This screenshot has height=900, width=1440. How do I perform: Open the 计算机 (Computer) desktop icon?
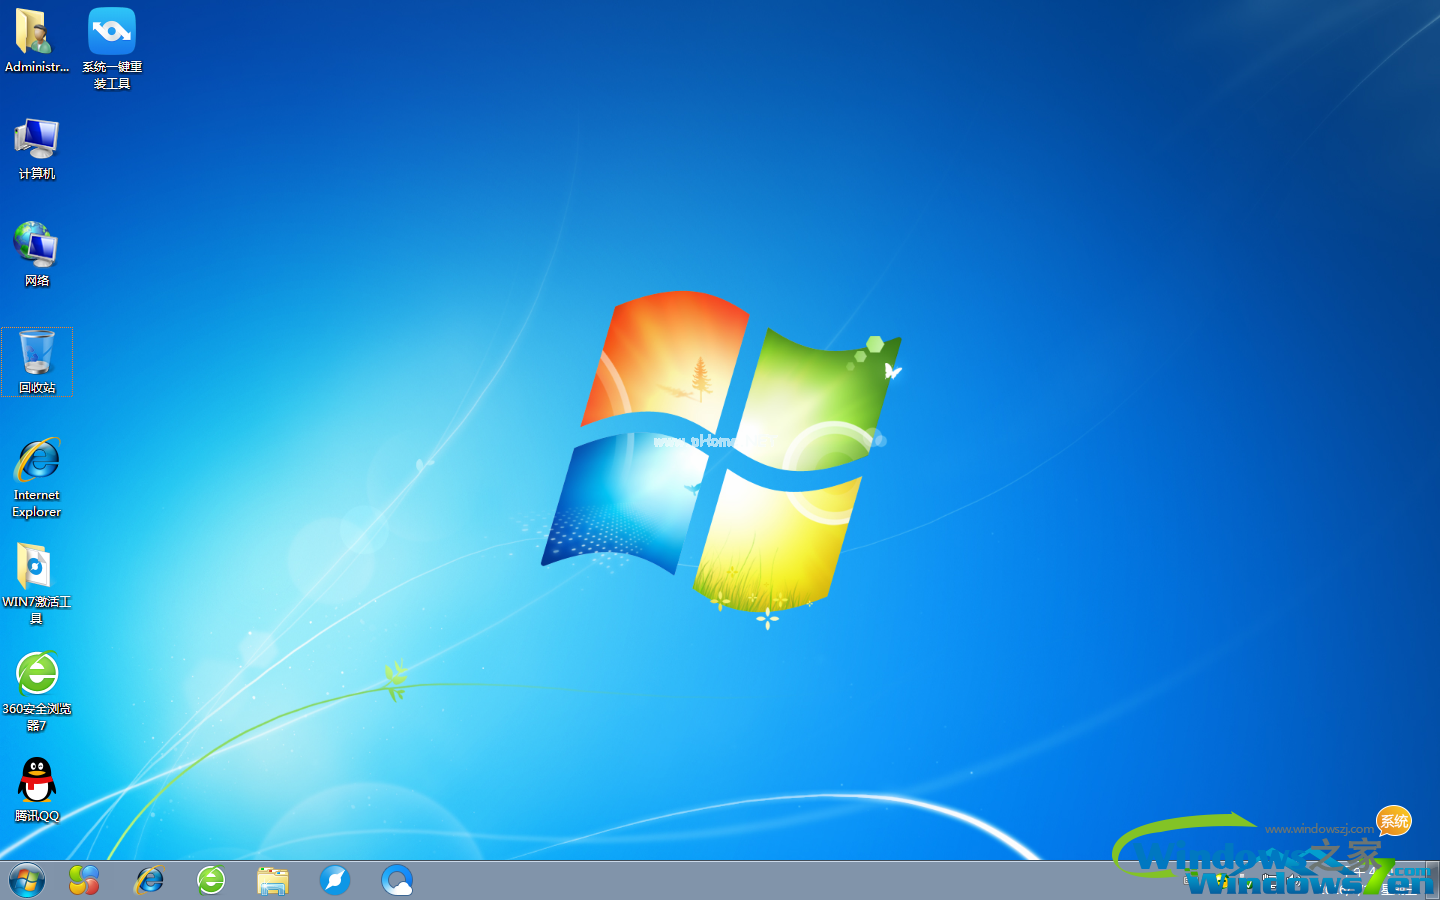[36, 148]
